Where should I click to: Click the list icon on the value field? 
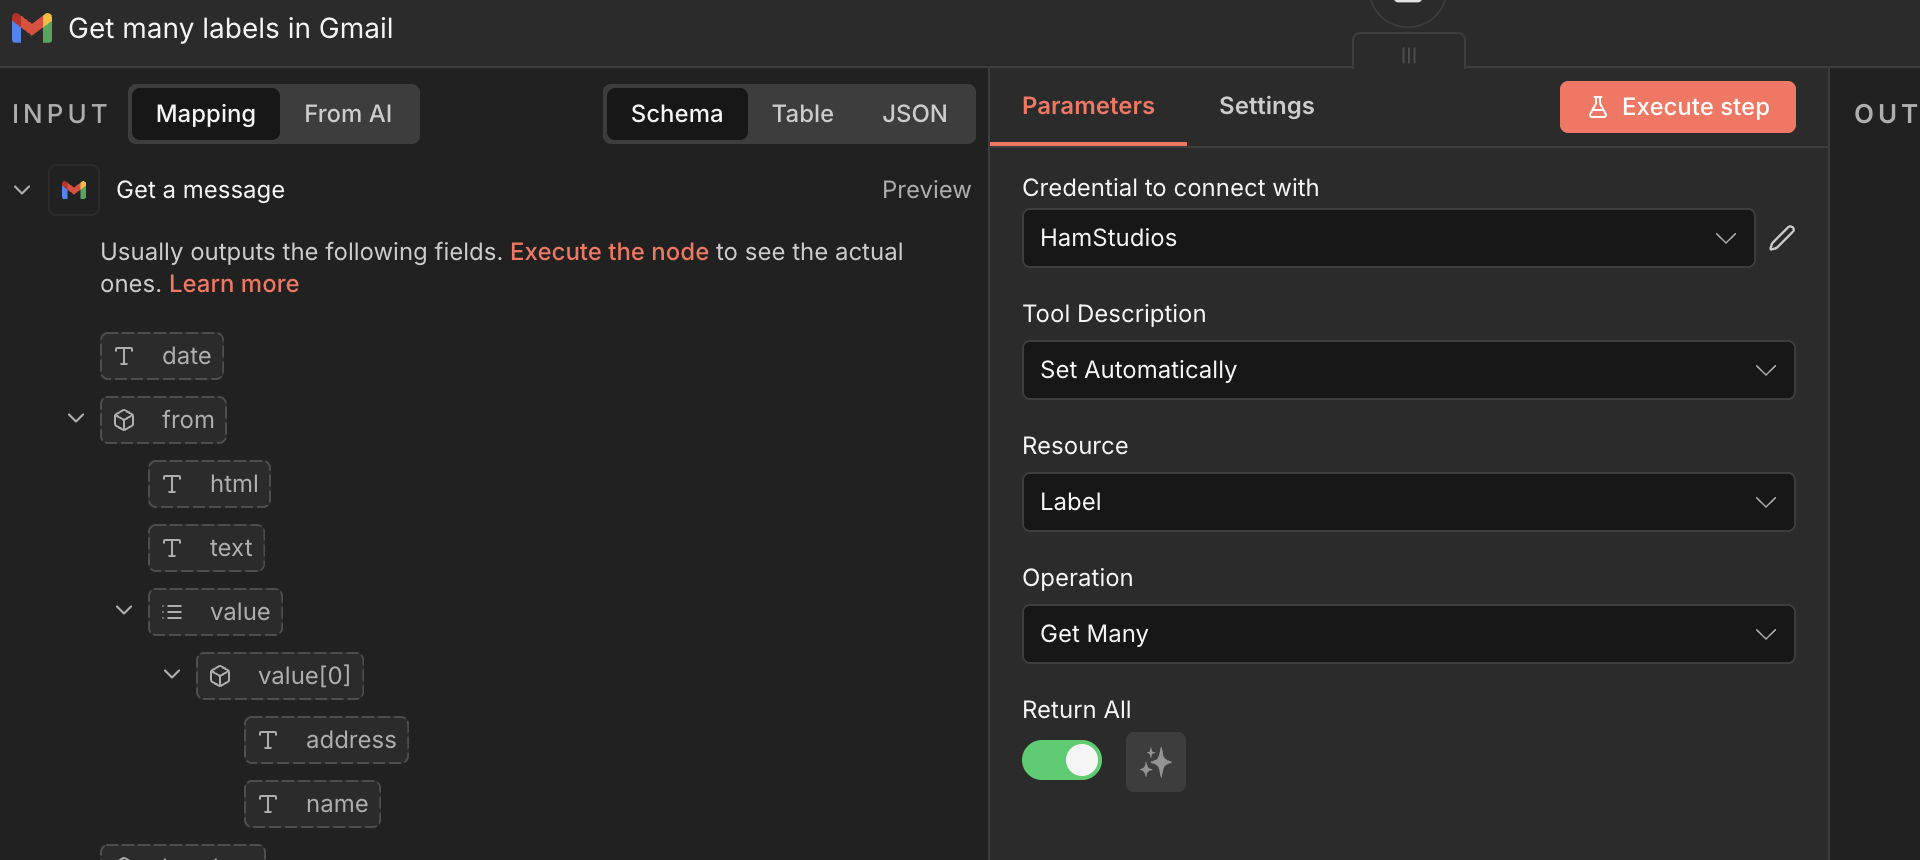pos(172,612)
